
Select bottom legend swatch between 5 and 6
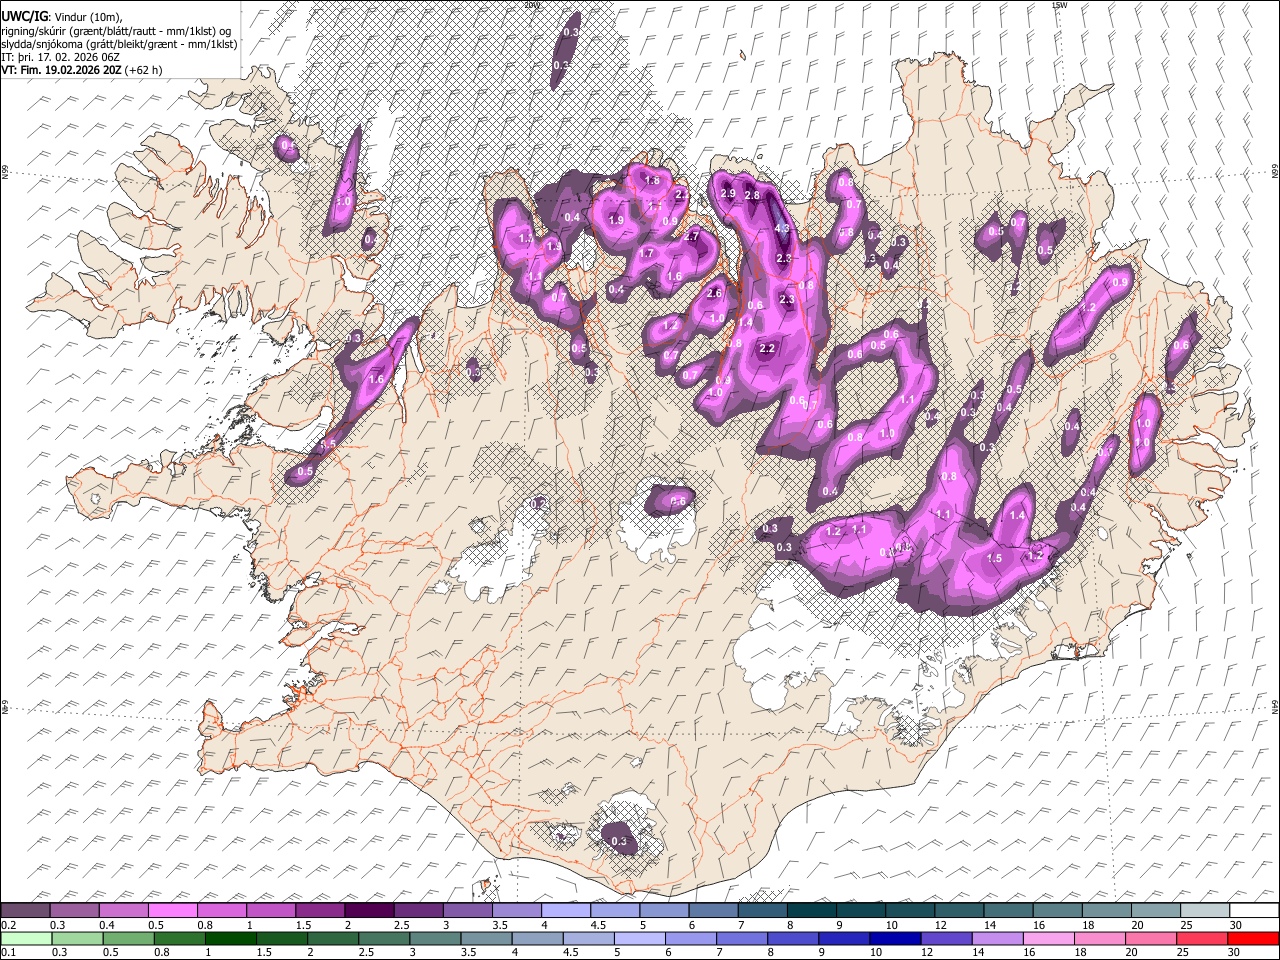[x=639, y=938]
